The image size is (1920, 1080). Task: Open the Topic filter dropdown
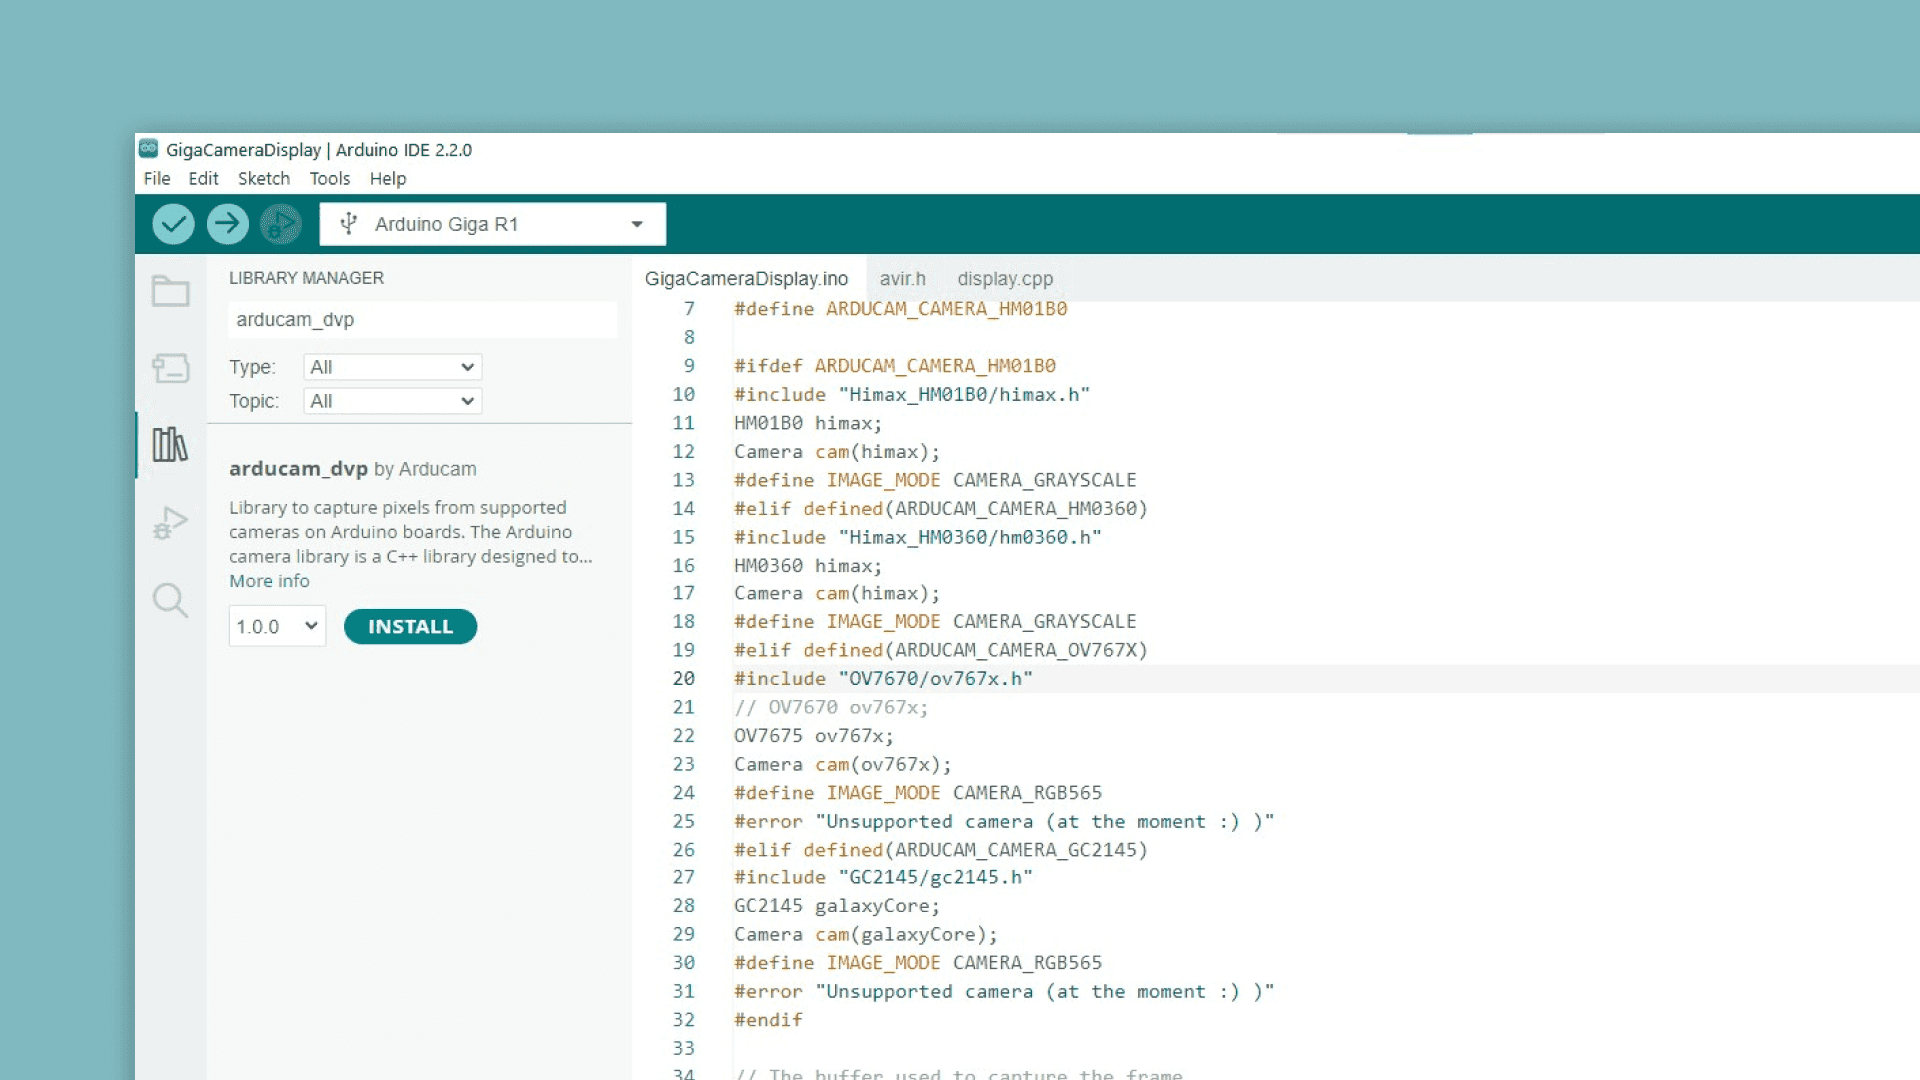click(392, 401)
